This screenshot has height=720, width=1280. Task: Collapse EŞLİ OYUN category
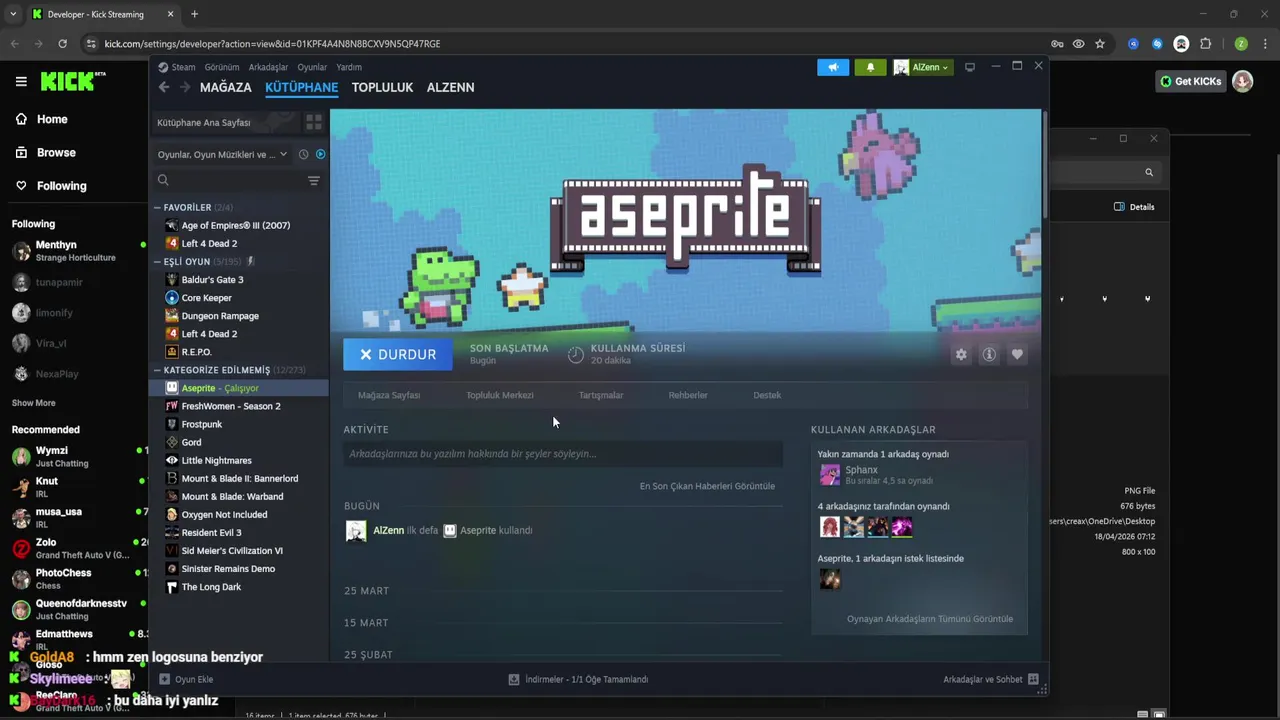point(157,261)
